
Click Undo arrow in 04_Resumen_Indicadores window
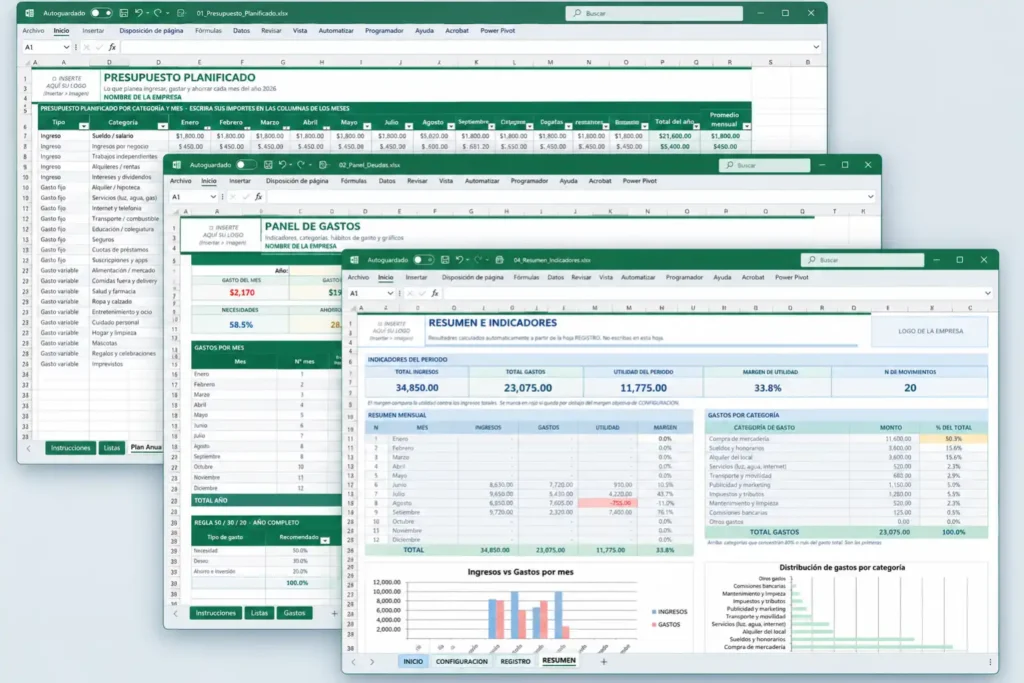point(459,260)
